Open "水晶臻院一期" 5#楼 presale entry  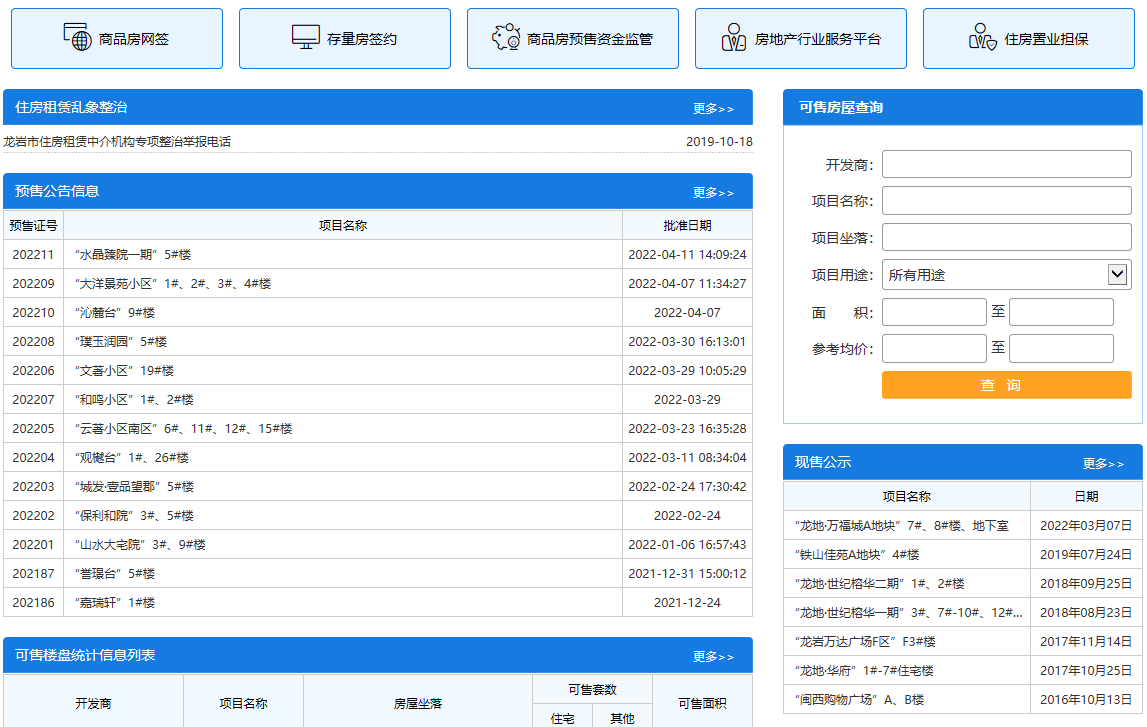pyautogui.click(x=132, y=255)
